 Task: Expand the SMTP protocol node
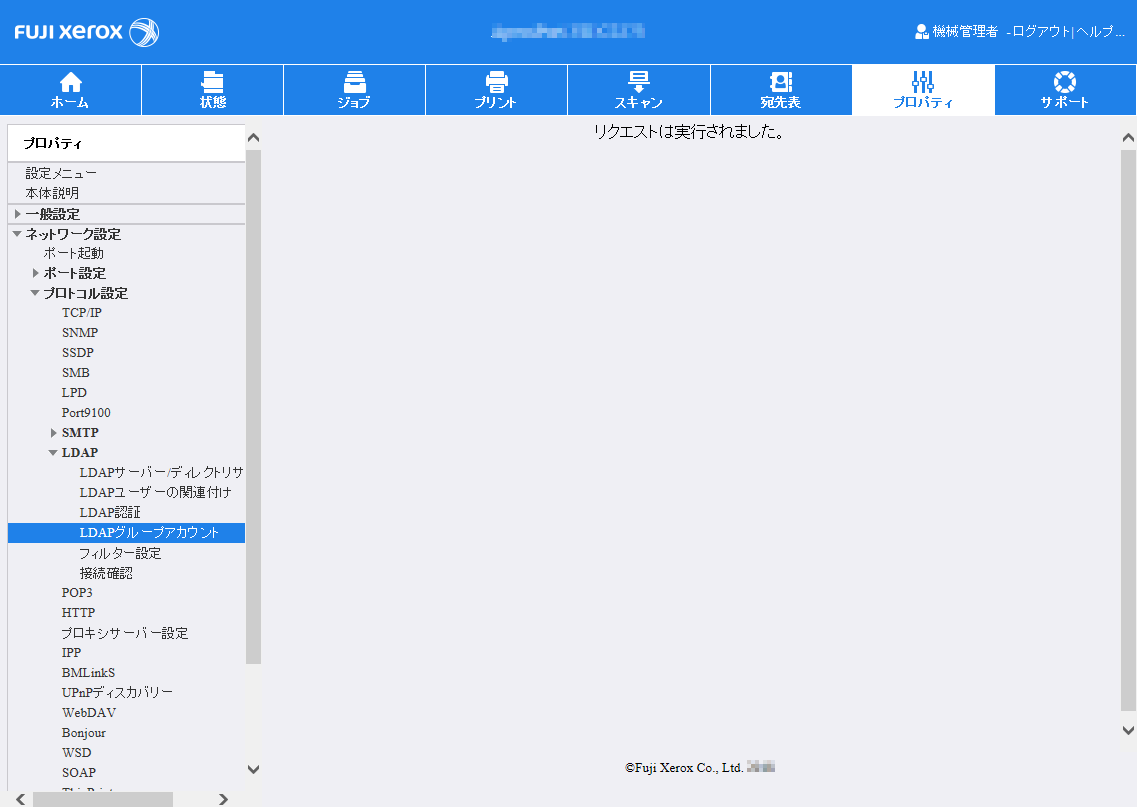click(x=54, y=433)
